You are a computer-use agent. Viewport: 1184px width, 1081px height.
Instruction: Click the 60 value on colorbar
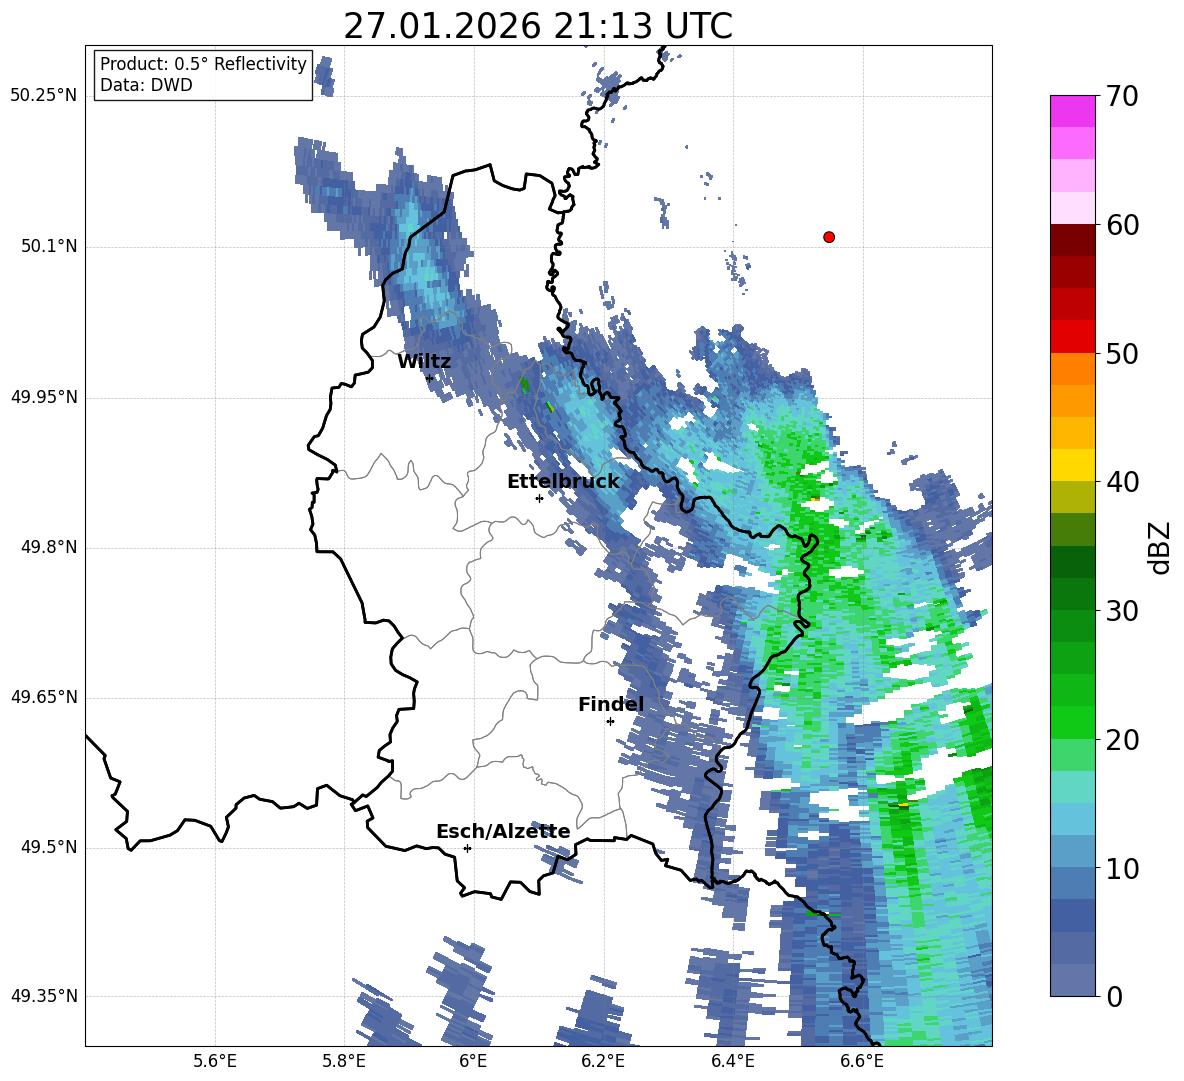pyautogui.click(x=1122, y=225)
